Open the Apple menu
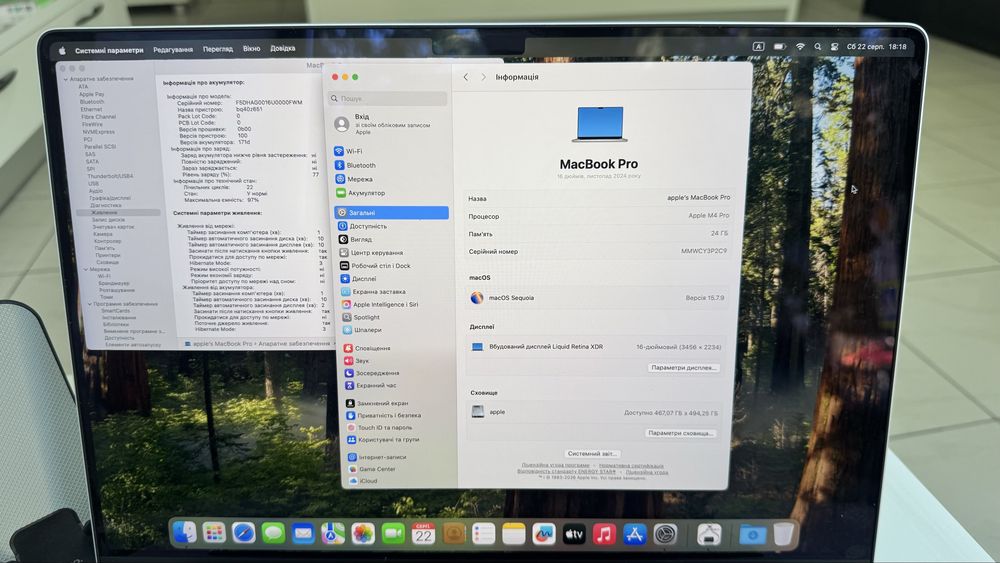The width and height of the screenshot is (1000, 563). (62, 50)
